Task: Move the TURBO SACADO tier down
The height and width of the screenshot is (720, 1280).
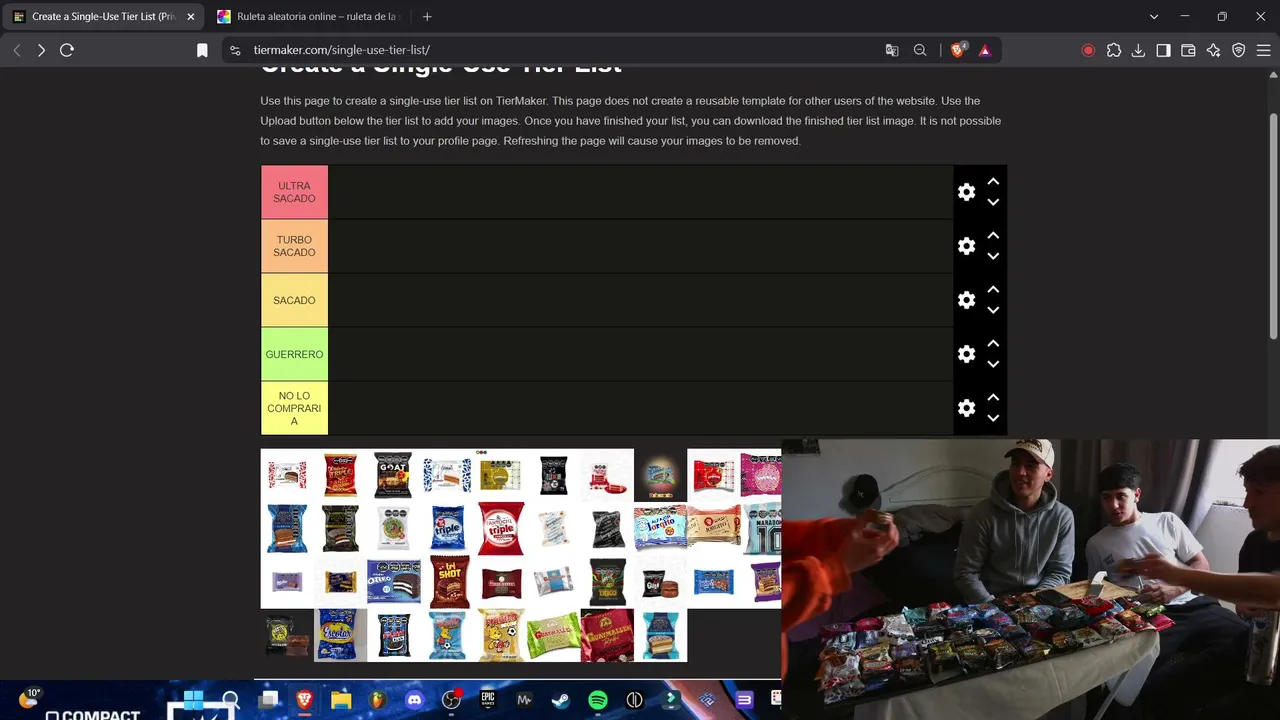Action: (993, 256)
